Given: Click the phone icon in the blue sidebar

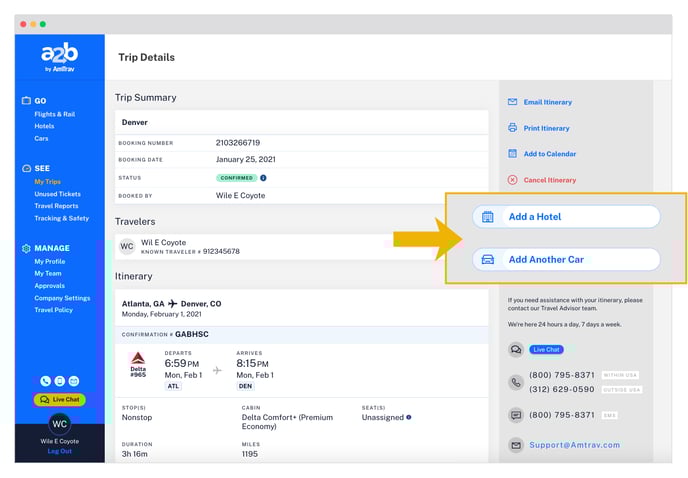Looking at the screenshot, I should point(45,381).
